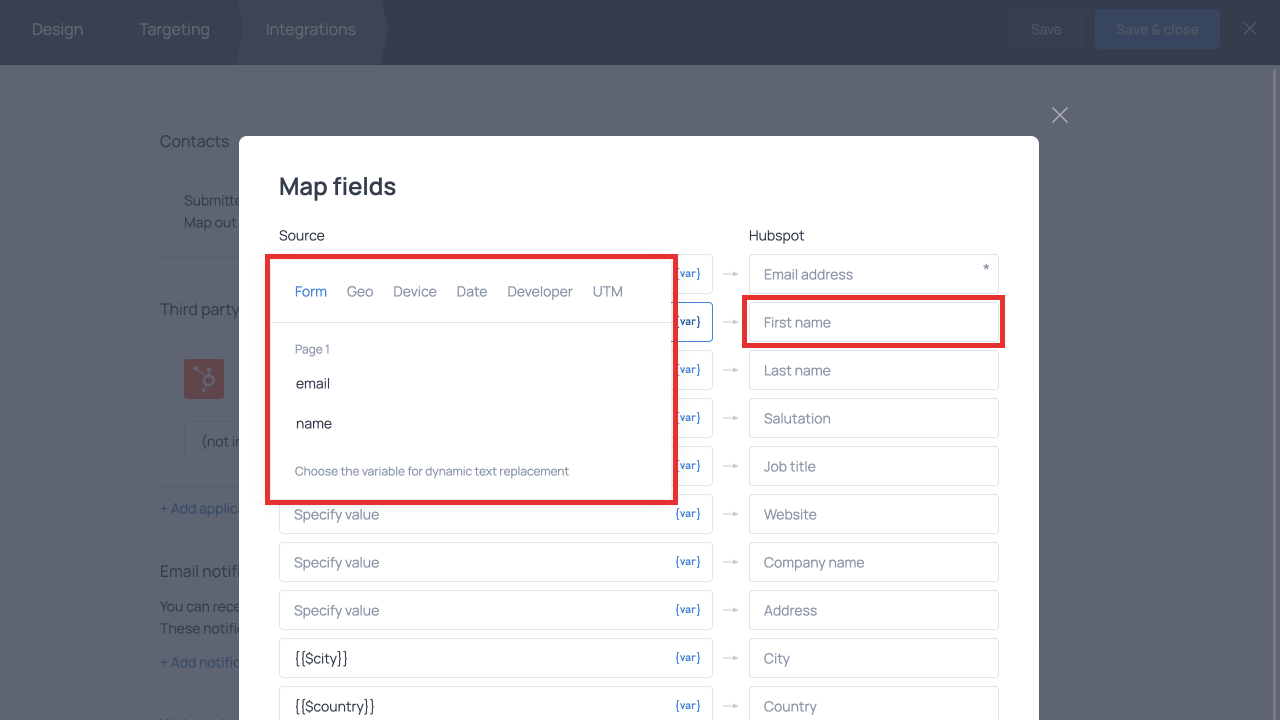Open the Device variable tab
The width and height of the screenshot is (1280, 720).
pyautogui.click(x=414, y=292)
